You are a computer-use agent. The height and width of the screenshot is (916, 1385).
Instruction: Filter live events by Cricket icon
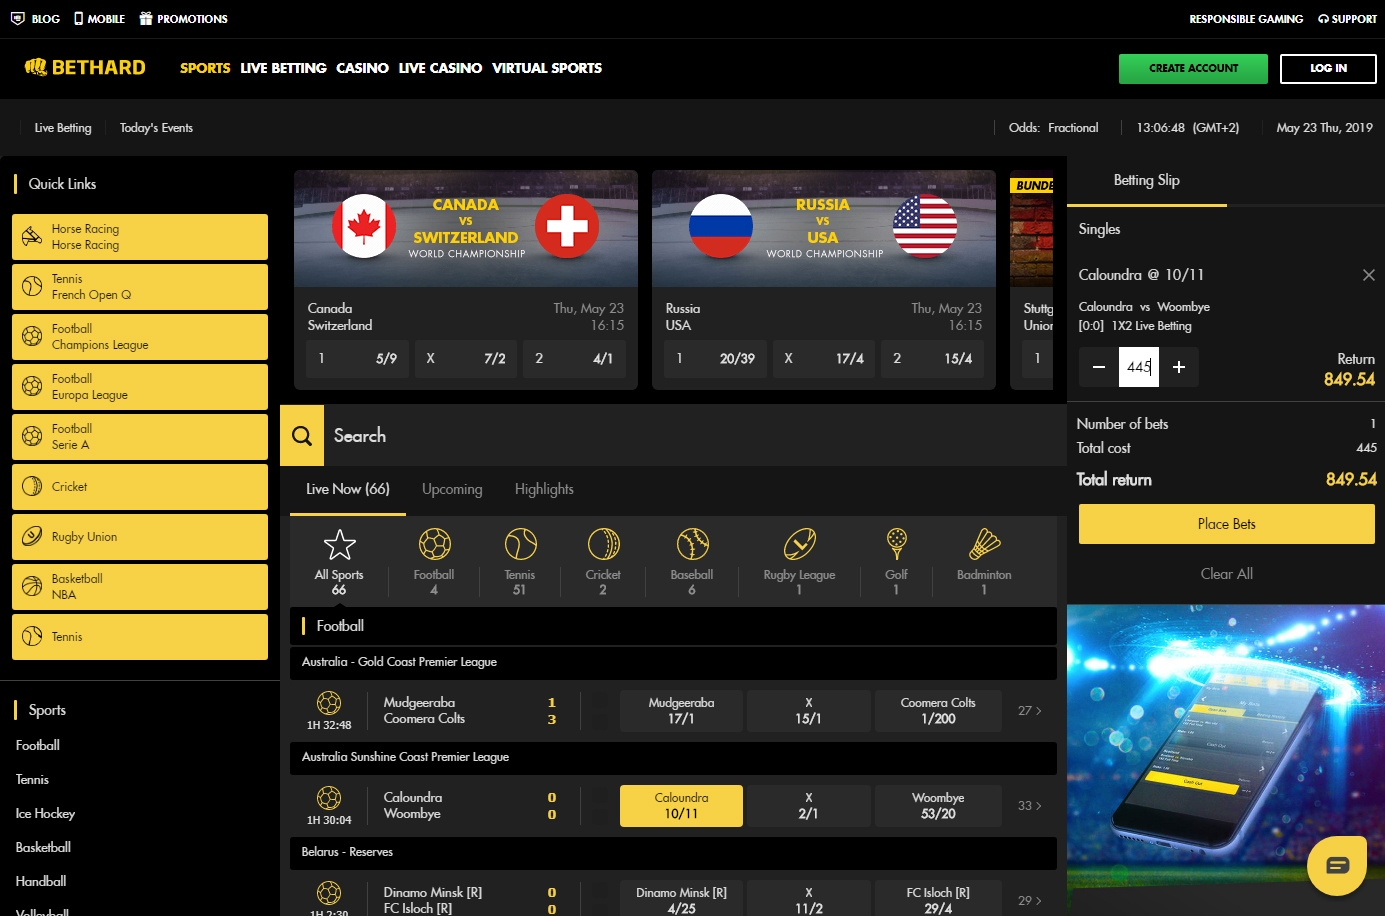point(603,545)
